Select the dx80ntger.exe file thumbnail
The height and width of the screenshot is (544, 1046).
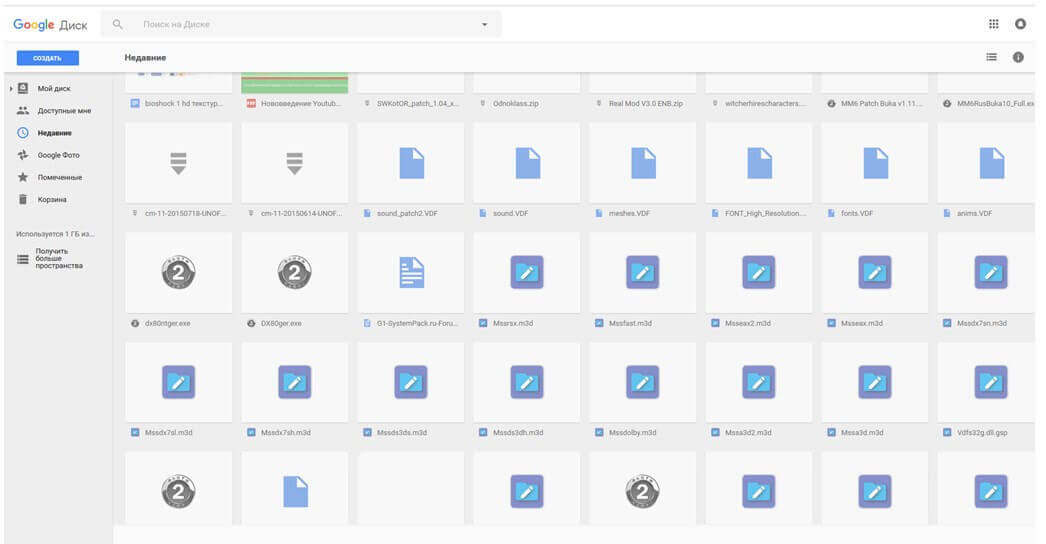coord(178,273)
